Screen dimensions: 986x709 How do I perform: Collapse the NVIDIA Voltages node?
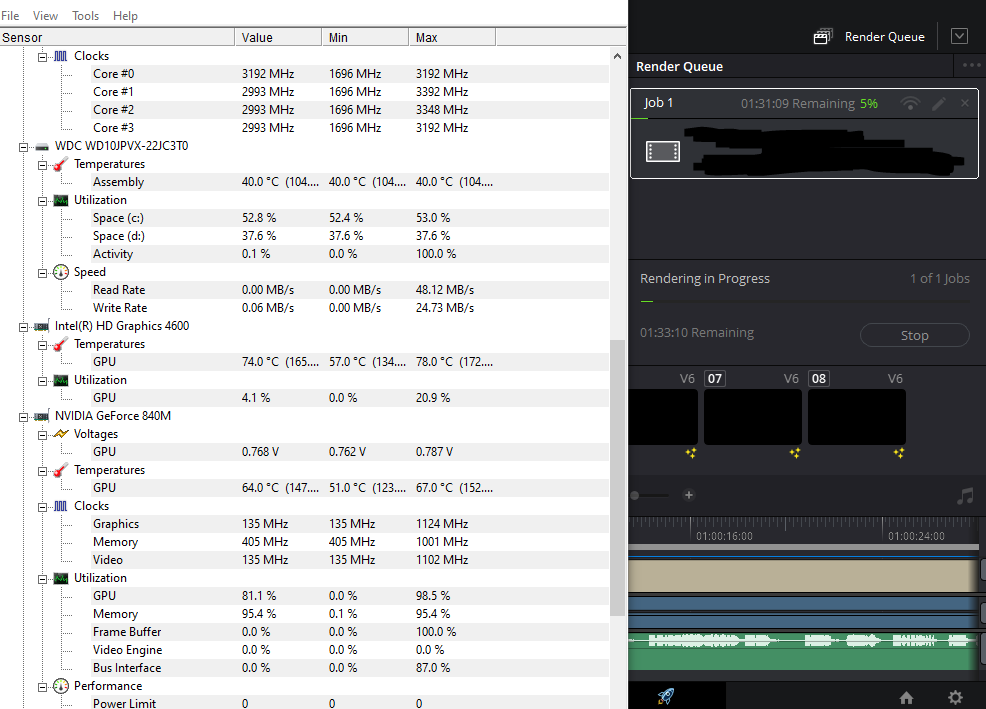tap(42, 435)
